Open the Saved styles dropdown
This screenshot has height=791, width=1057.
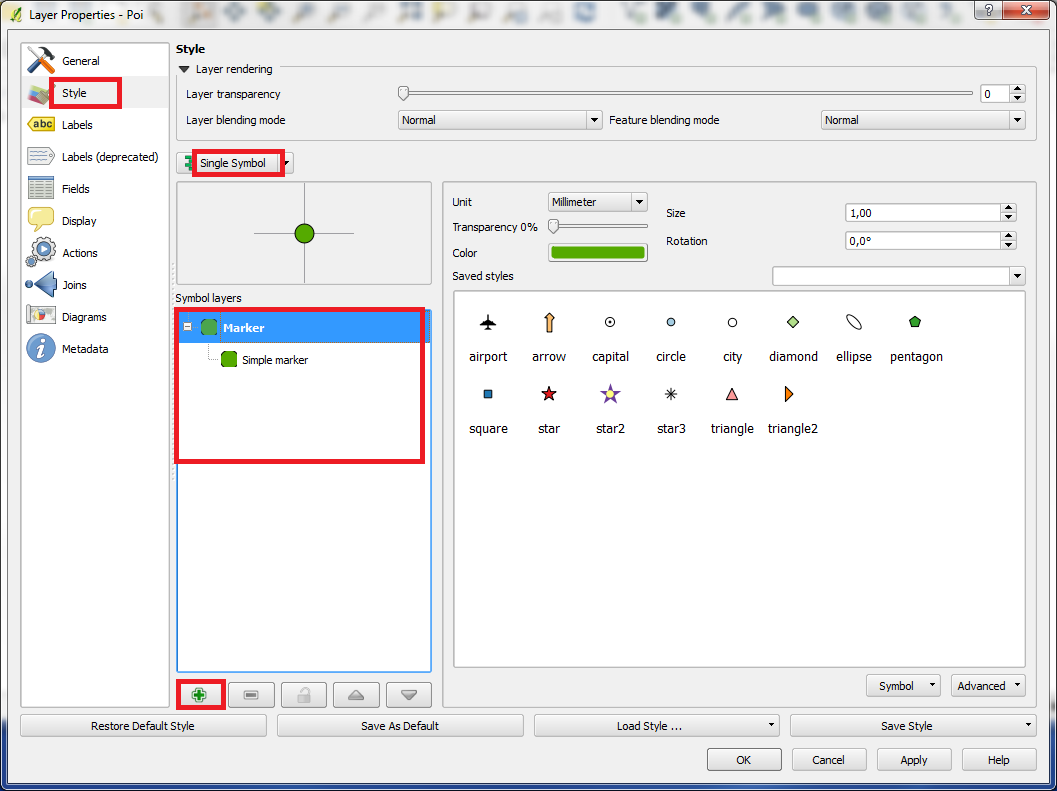pos(899,276)
